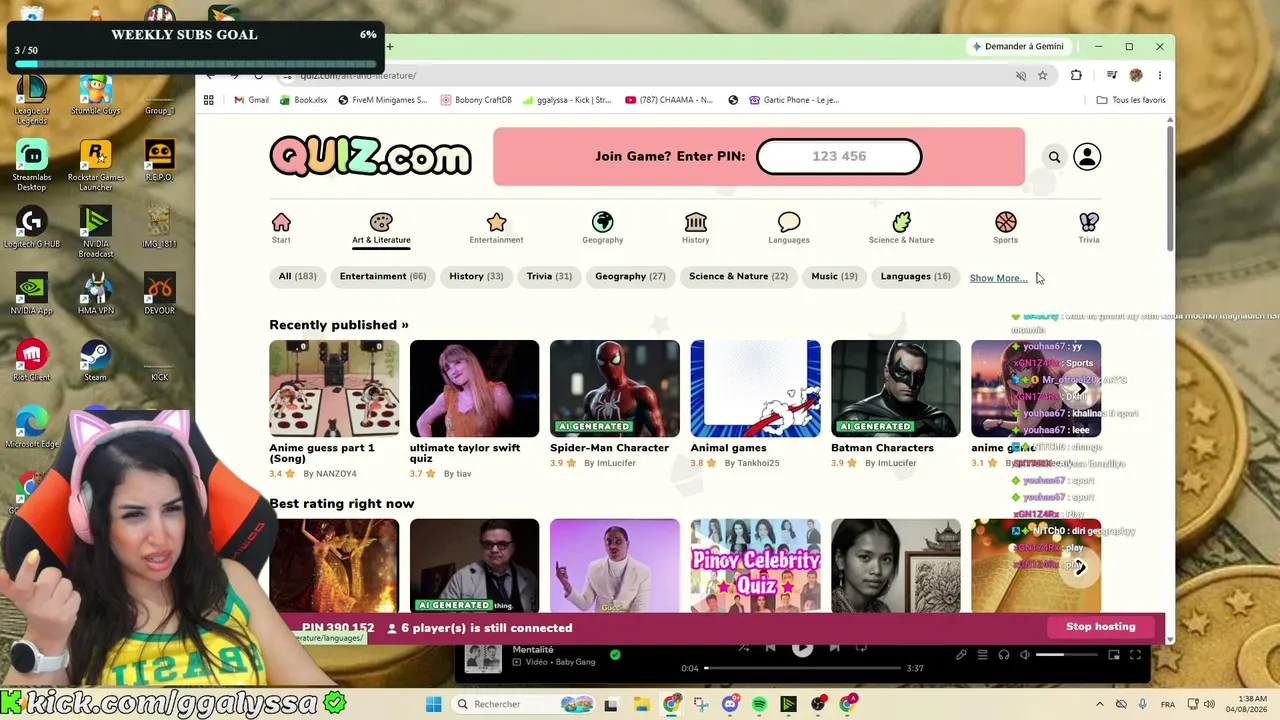Select the Sports basketball category icon
Image resolution: width=1280 pixels, height=720 pixels.
pos(1005,222)
